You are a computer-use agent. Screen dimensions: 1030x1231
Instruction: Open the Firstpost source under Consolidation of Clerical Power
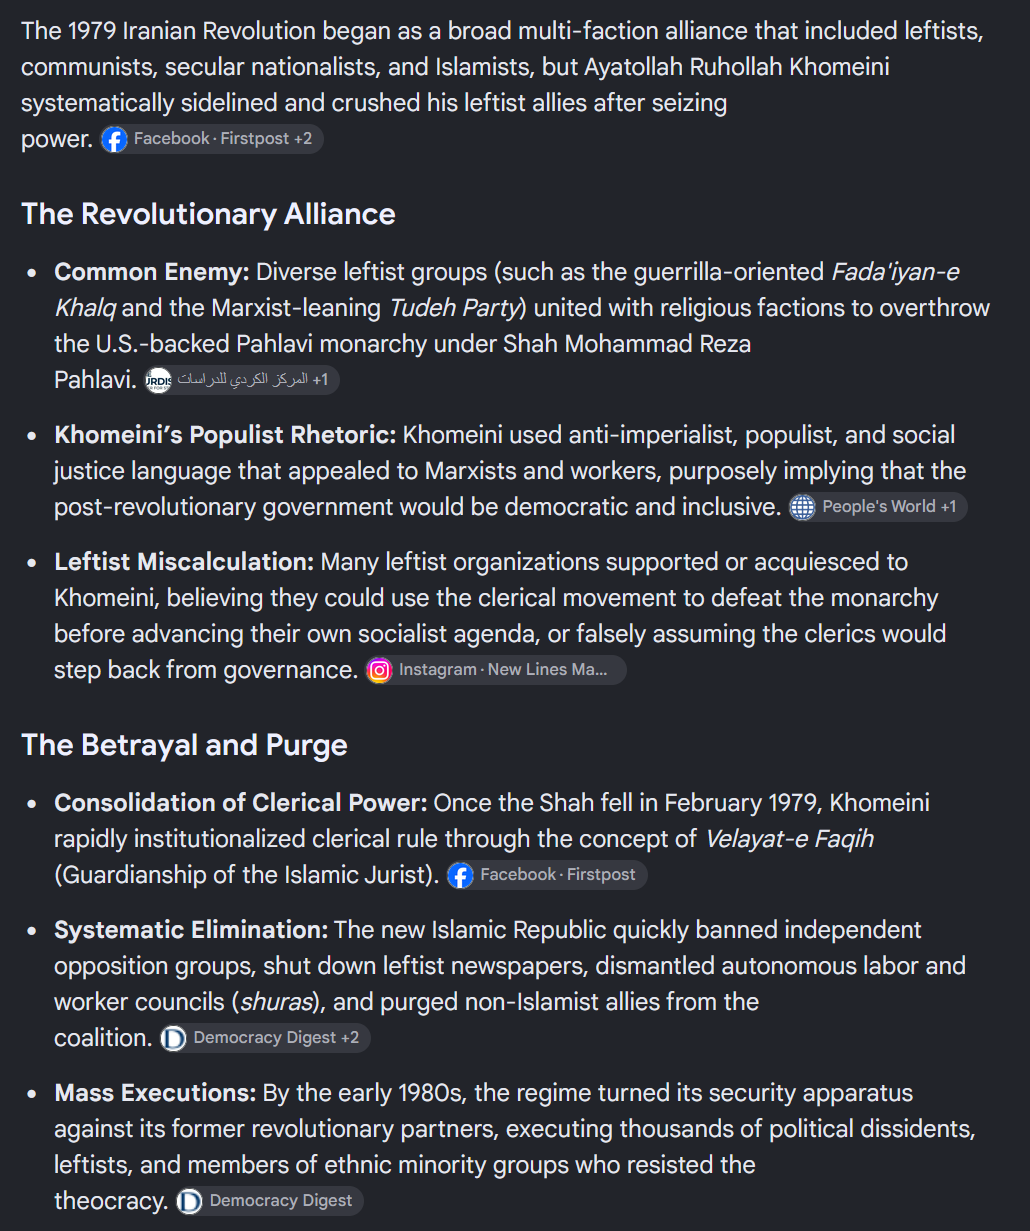coord(601,875)
